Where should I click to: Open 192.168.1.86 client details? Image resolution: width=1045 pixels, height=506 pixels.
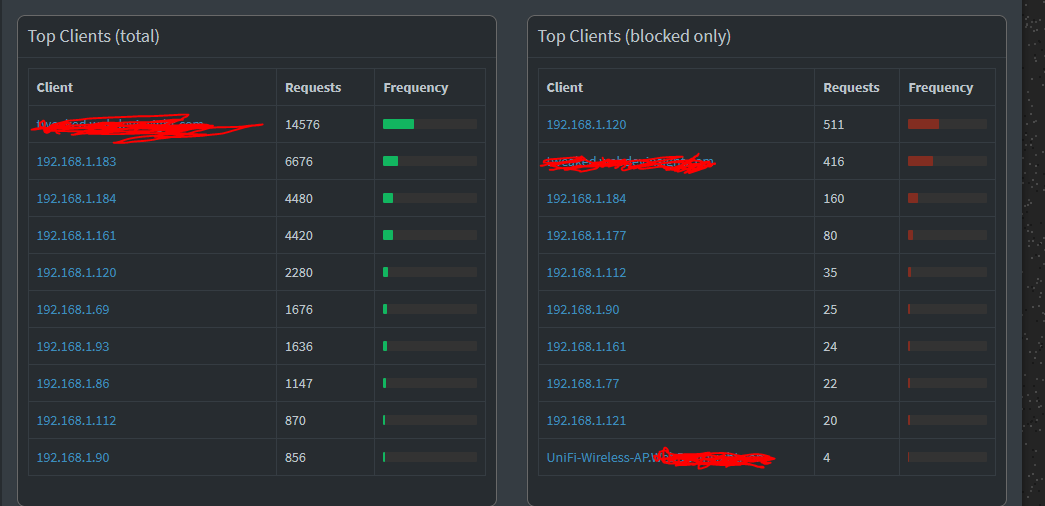tap(72, 383)
